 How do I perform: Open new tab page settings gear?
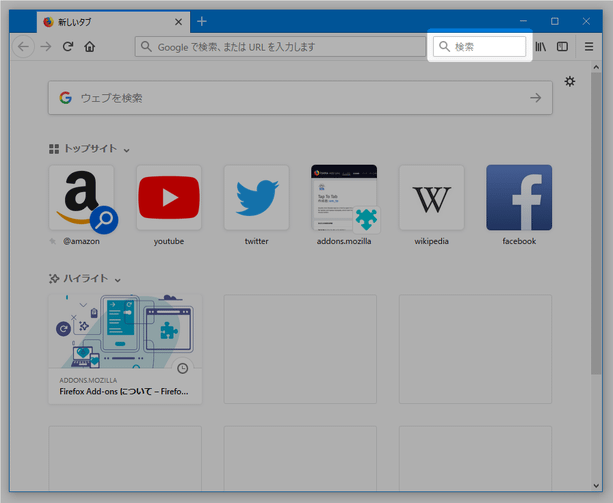pos(570,81)
